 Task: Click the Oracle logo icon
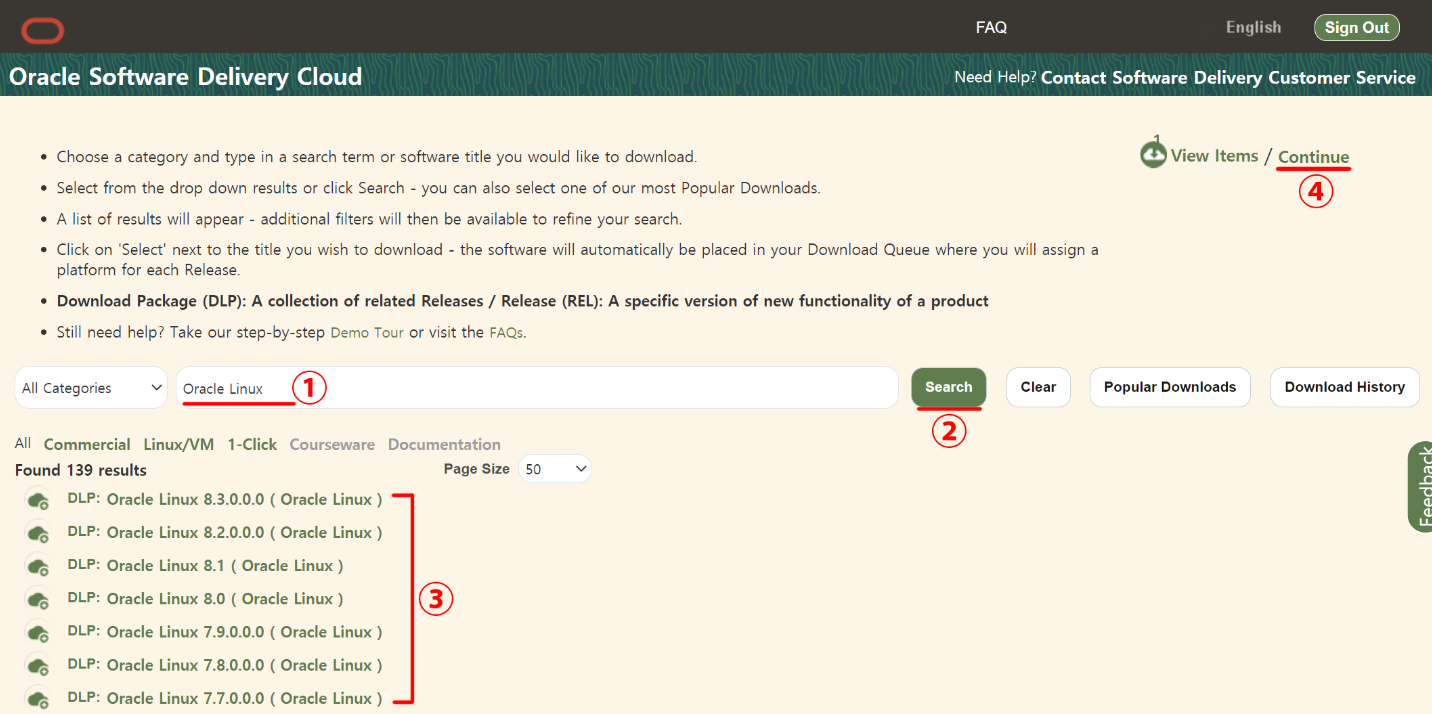coord(43,31)
